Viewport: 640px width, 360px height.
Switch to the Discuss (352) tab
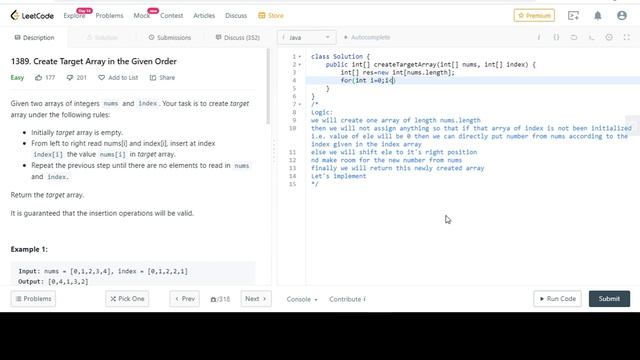click(238, 38)
